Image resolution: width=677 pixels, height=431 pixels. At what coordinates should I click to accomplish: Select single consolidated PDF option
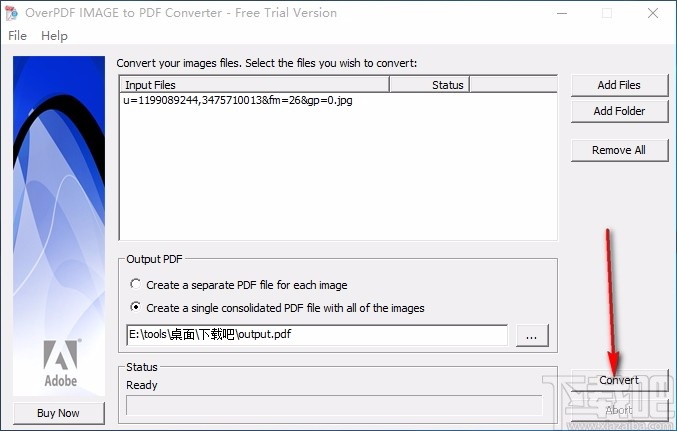point(277,307)
